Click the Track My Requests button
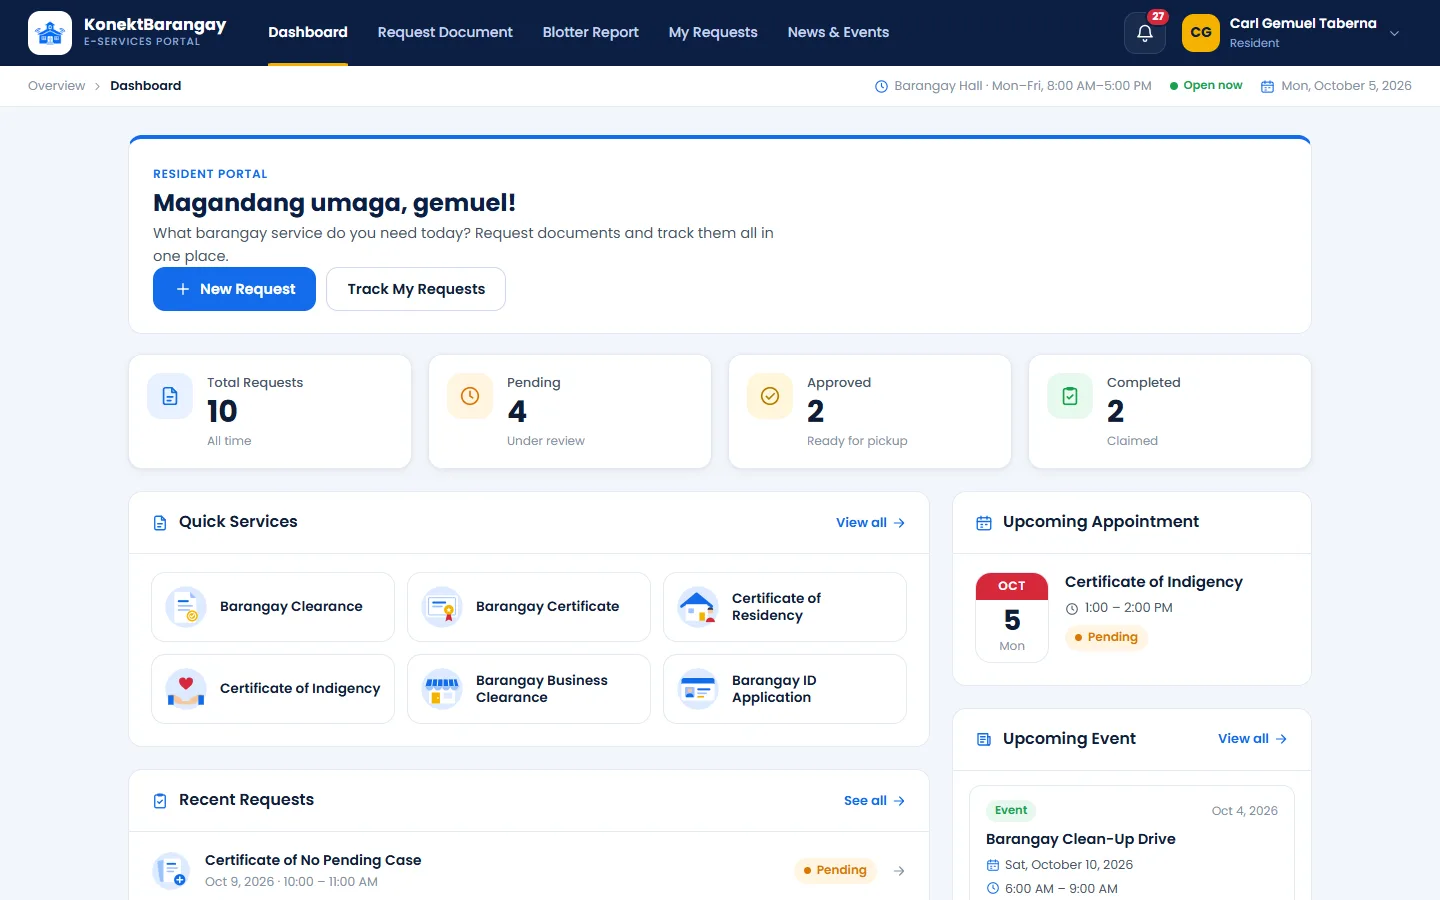The width and height of the screenshot is (1440, 900). coord(416,289)
